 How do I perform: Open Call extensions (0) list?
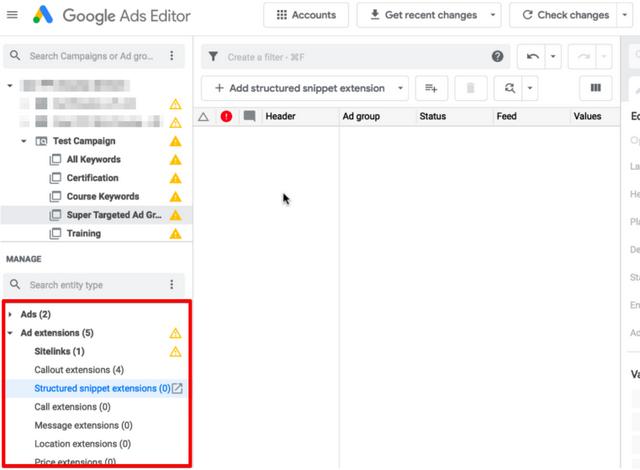pyautogui.click(x=73, y=407)
